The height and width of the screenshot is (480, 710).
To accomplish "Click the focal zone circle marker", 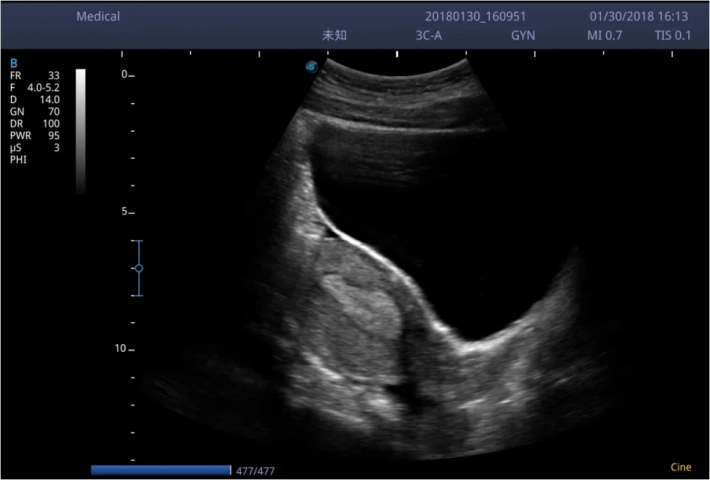I will pyautogui.click(x=139, y=268).
